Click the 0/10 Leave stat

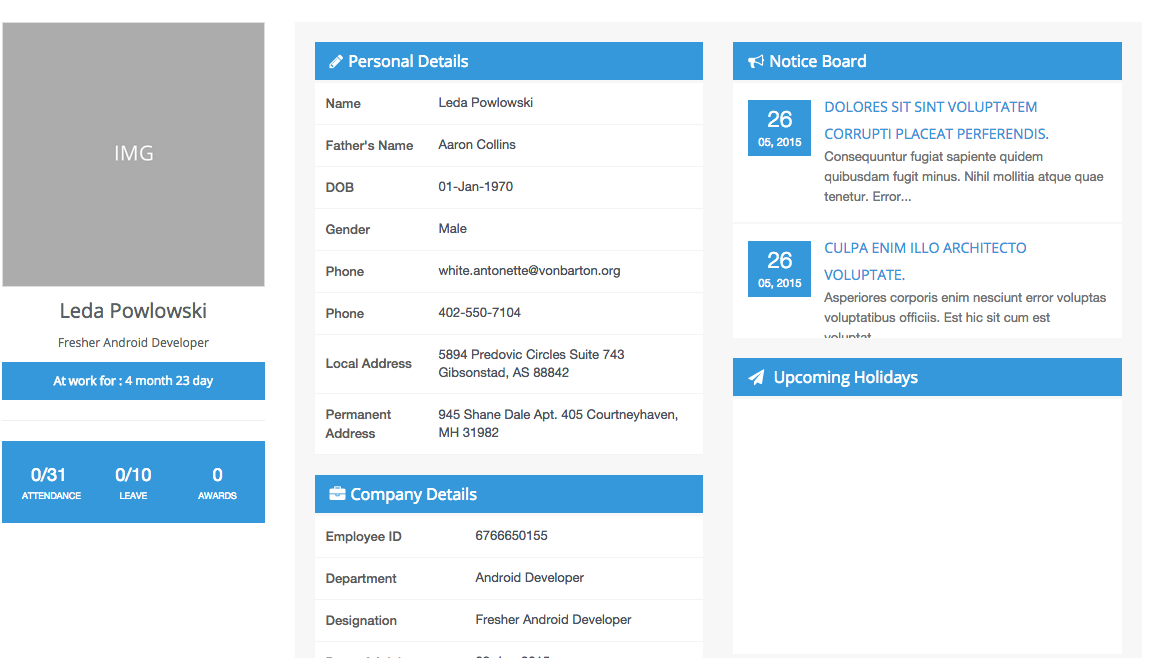tap(133, 482)
